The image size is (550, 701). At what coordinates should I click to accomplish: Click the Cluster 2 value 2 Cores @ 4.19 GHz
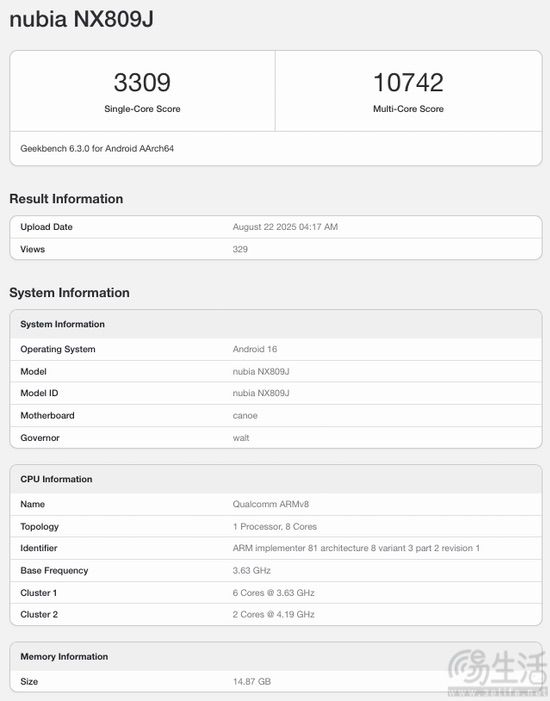pos(273,614)
